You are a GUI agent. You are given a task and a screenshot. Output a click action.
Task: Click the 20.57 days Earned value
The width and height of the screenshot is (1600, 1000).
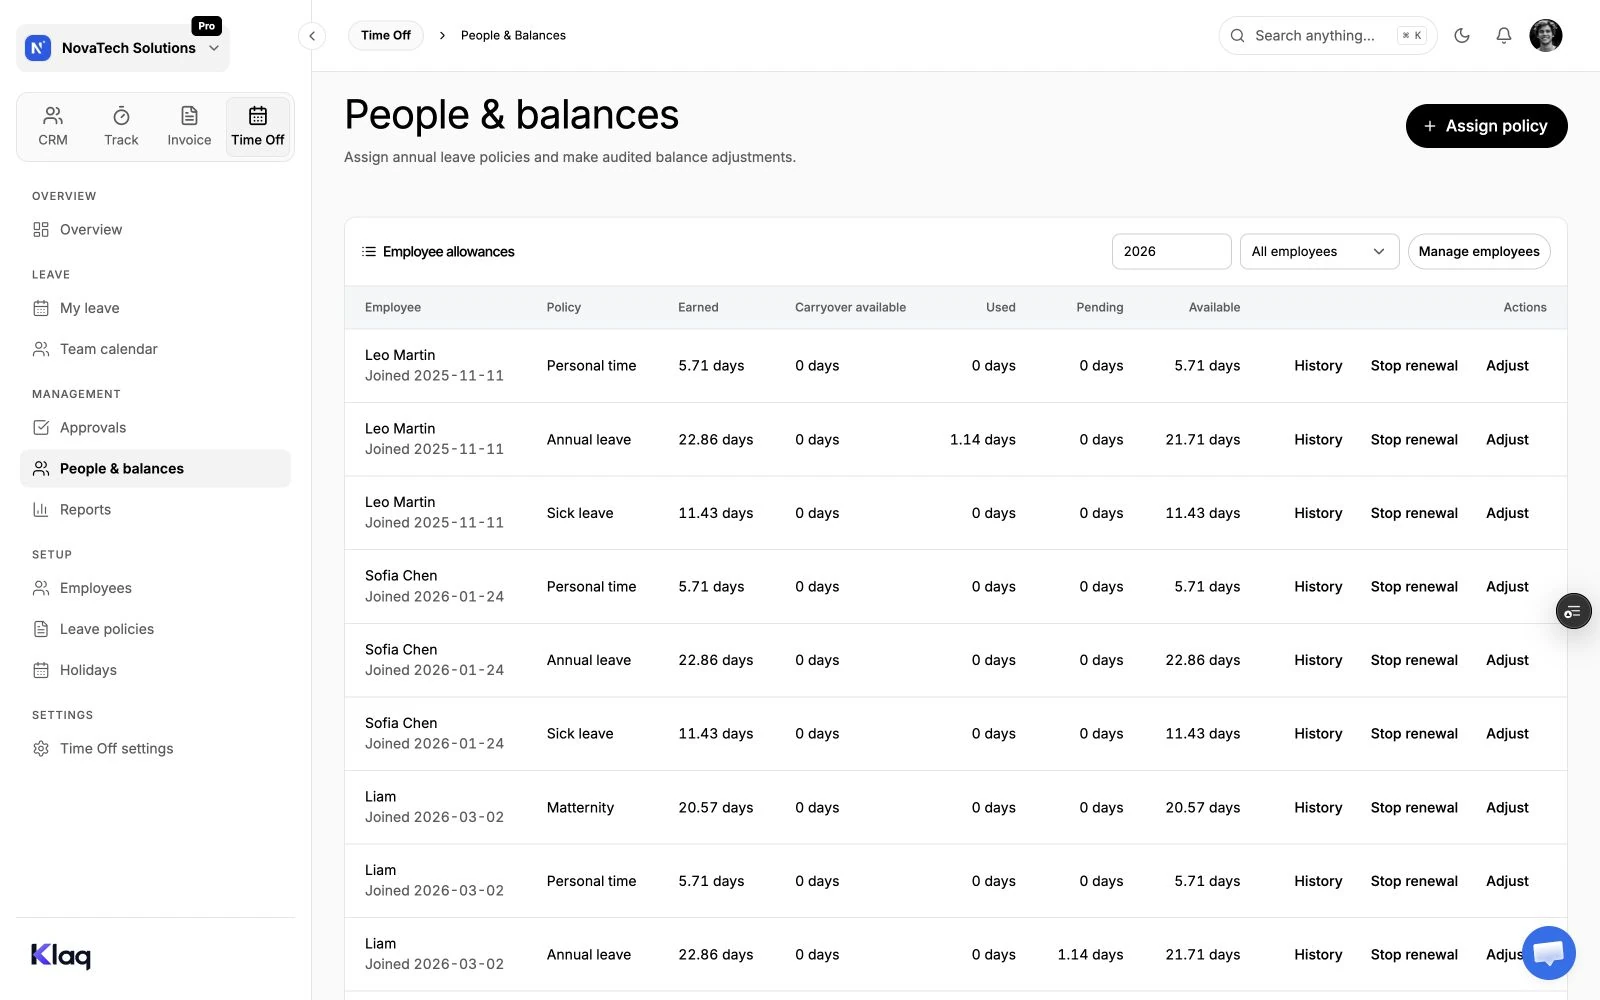(x=715, y=808)
